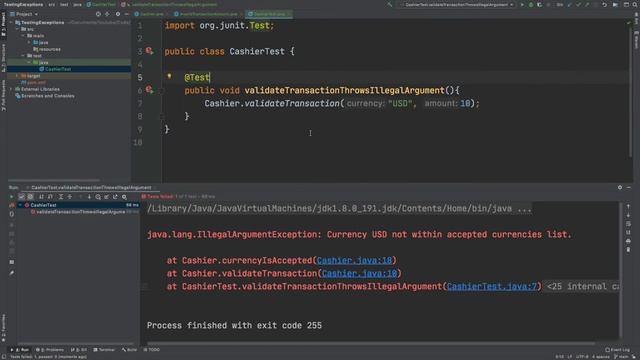Click the Build hammer icon in top toolbar
Screen dimensions: 640x360
tap(390, 4)
